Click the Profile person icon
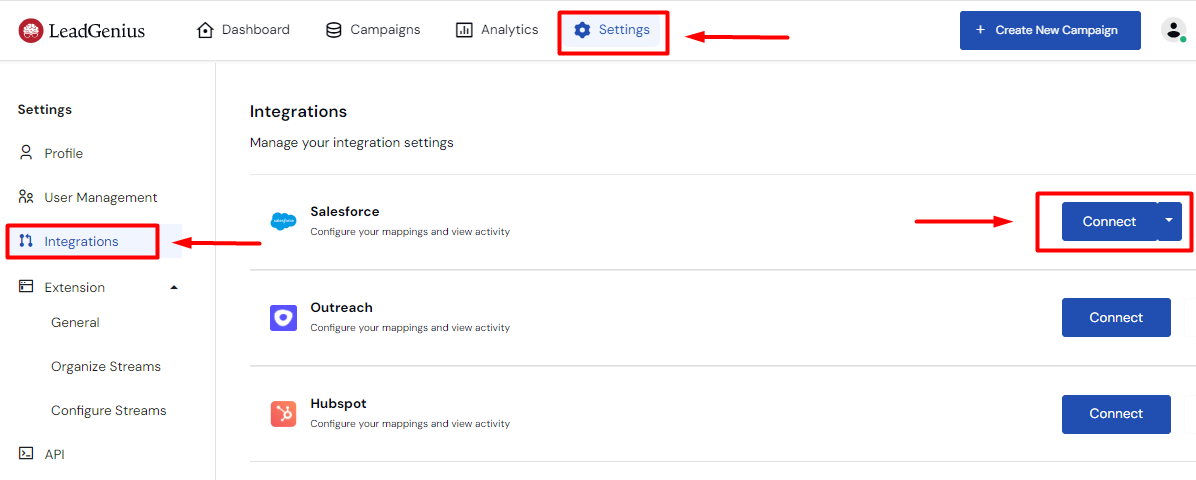The width and height of the screenshot is (1196, 480). pos(27,153)
